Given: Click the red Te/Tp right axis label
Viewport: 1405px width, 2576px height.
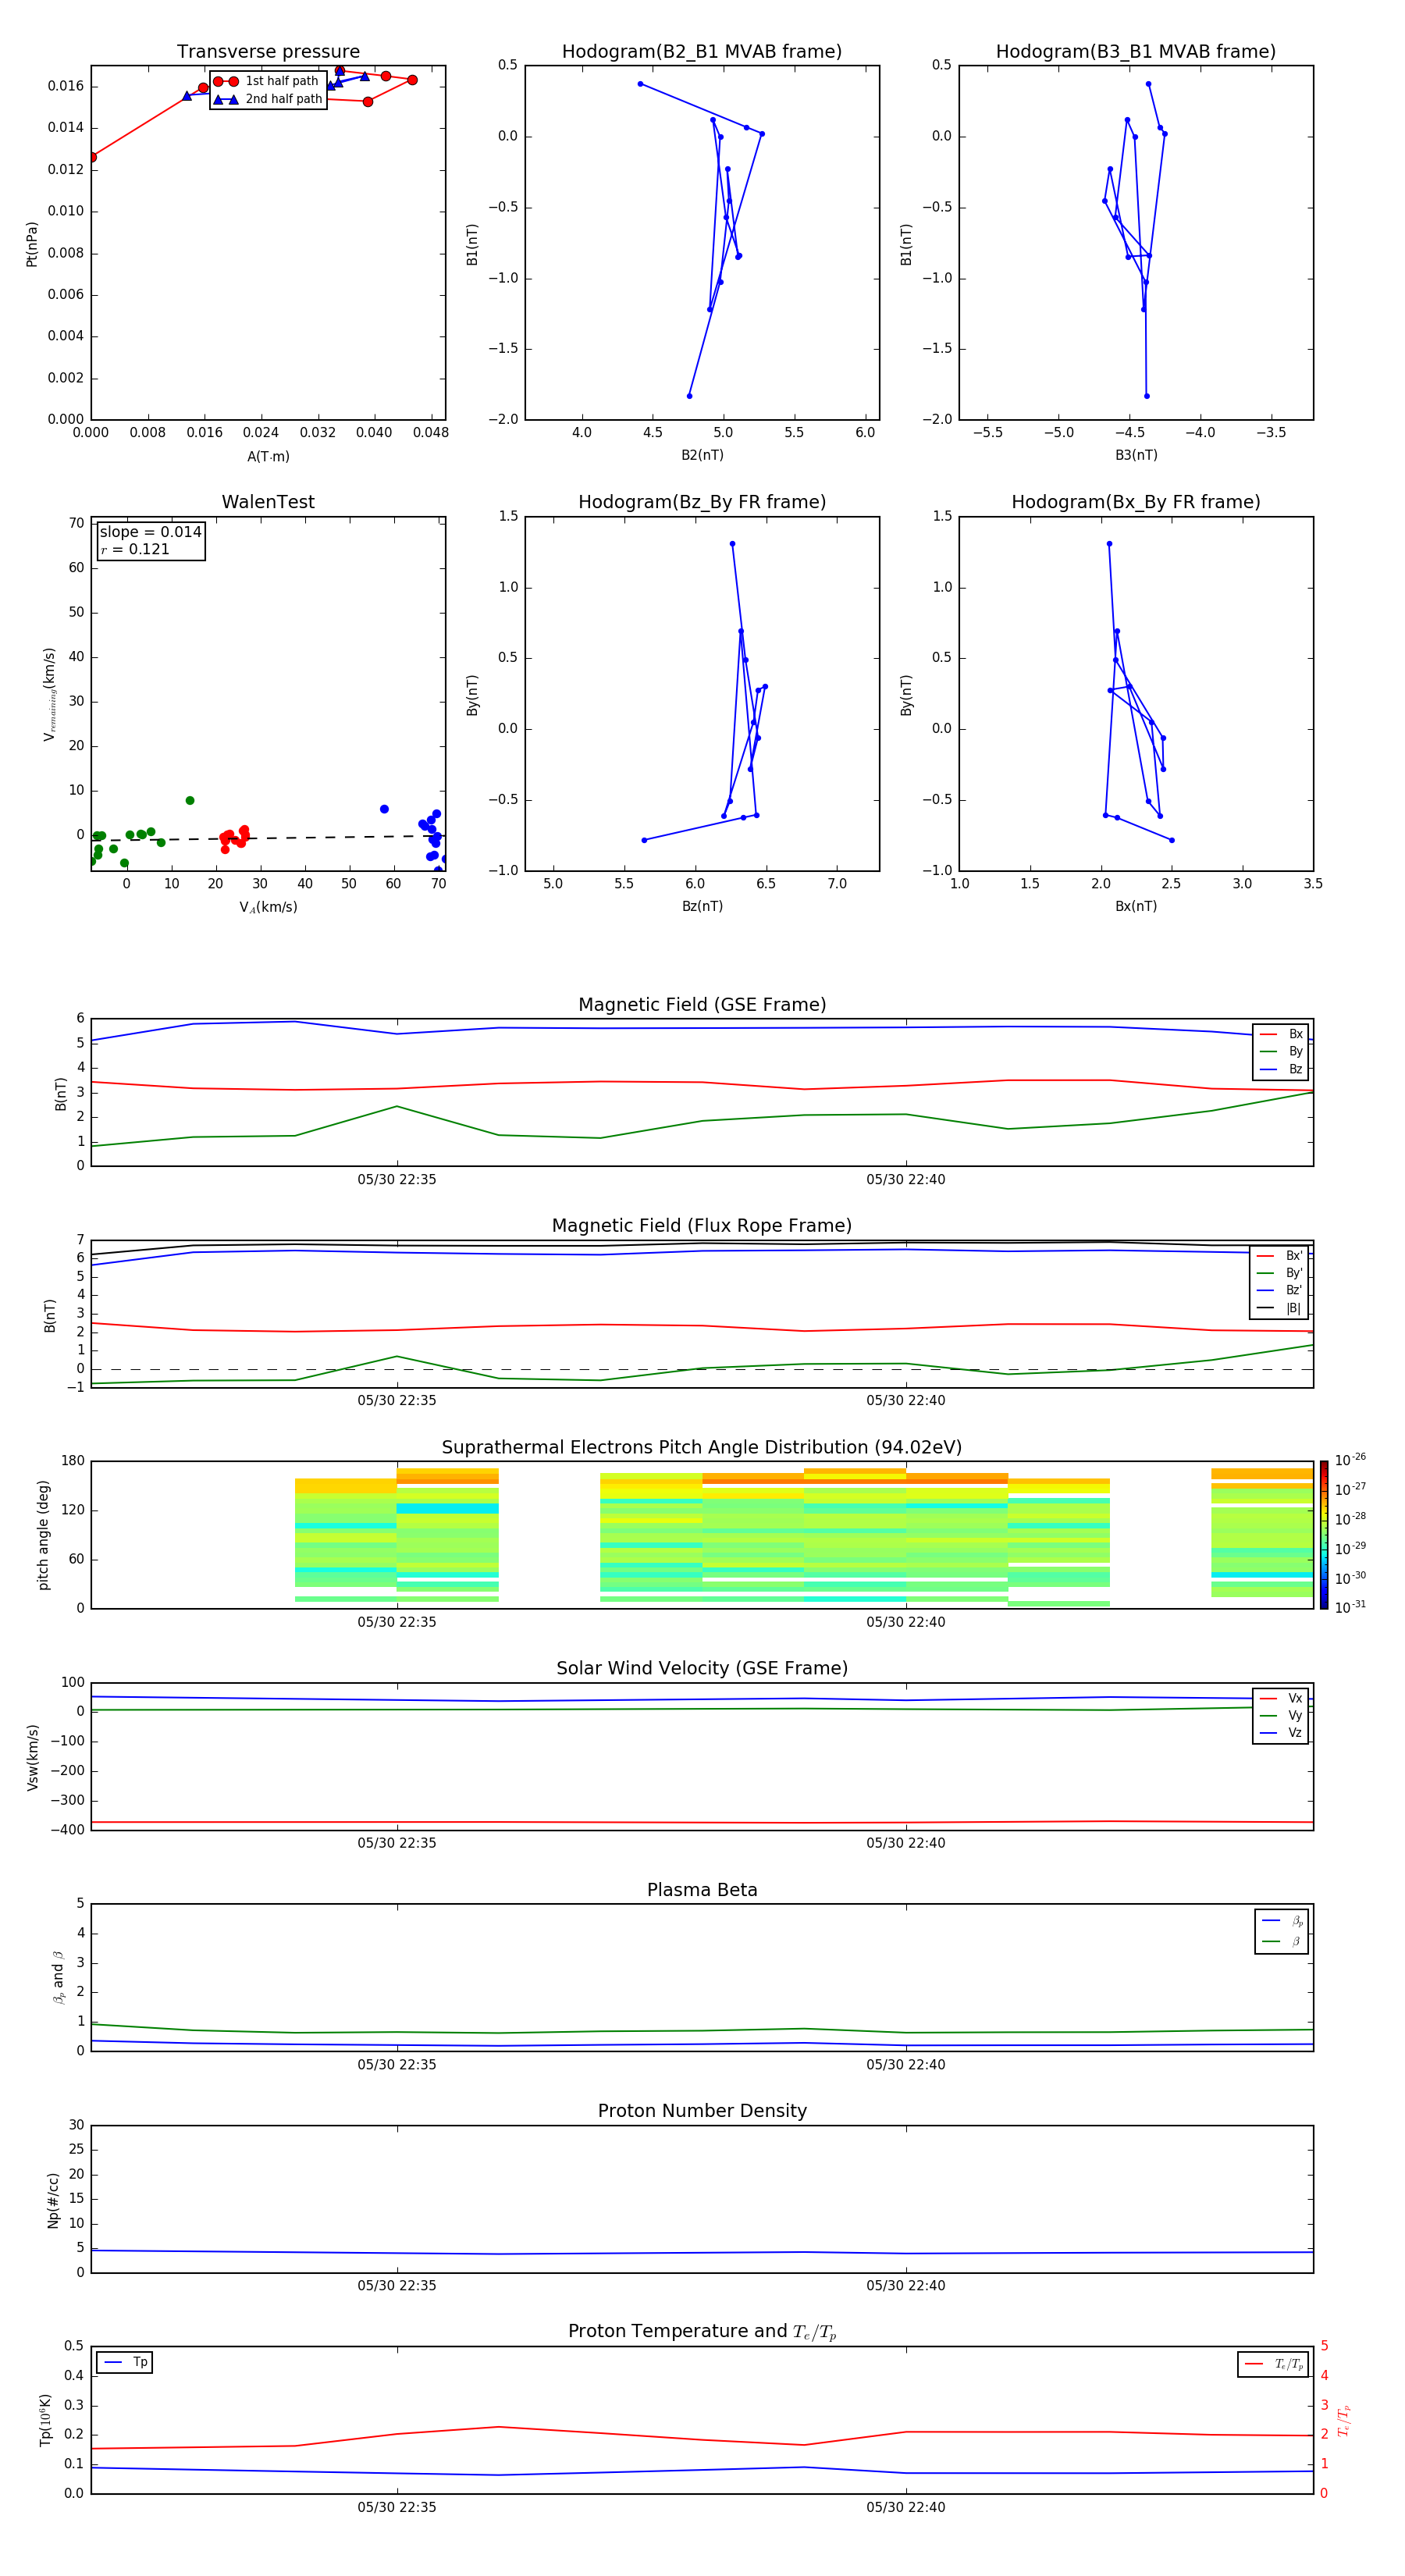Looking at the screenshot, I should point(1345,2420).
